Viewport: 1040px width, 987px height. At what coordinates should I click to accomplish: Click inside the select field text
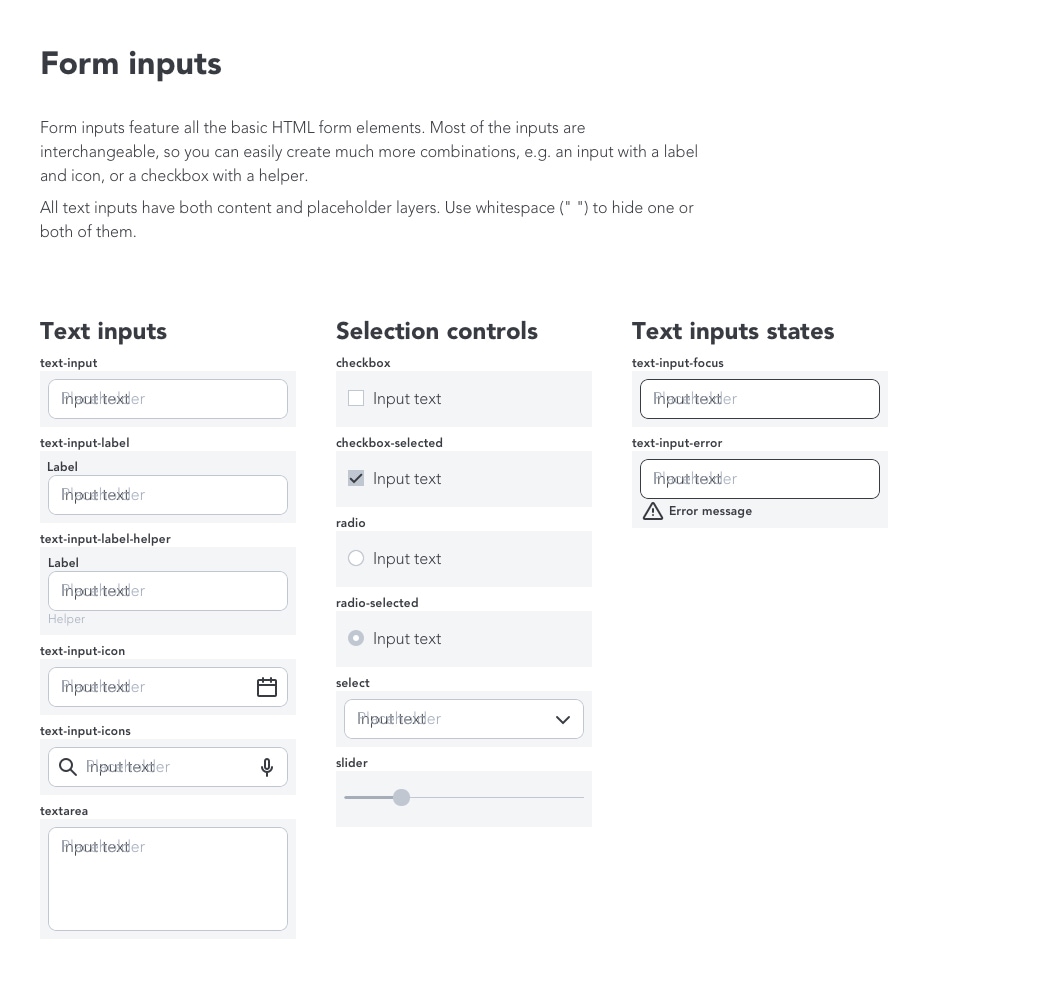pyautogui.click(x=399, y=719)
